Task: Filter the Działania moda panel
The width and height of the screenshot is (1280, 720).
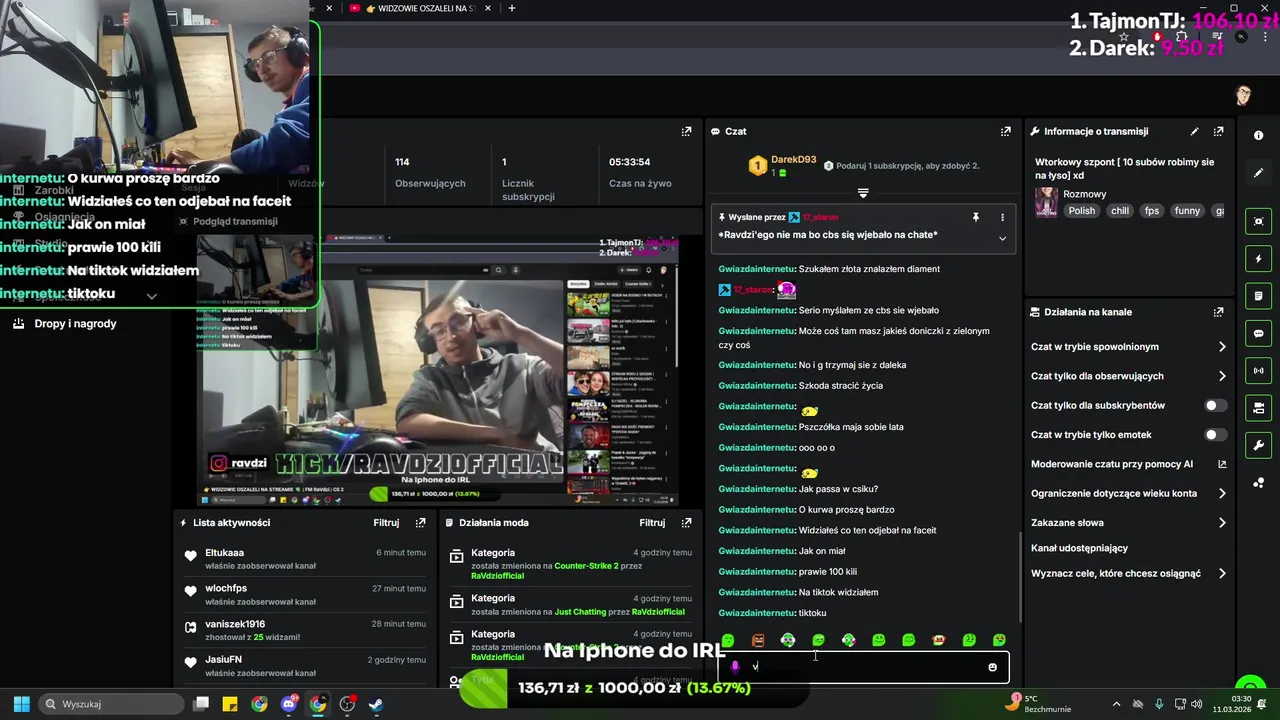Action: click(x=652, y=522)
